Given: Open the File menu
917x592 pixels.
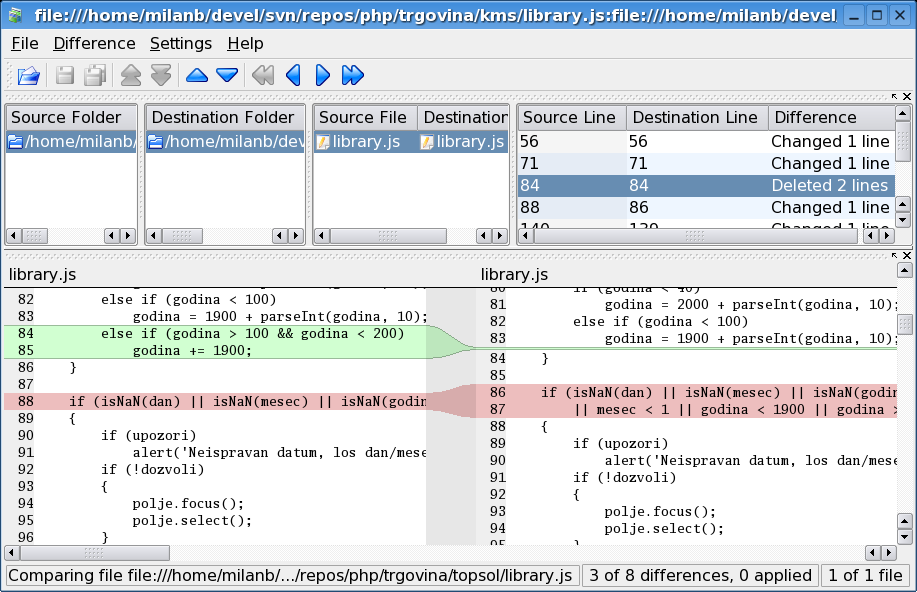Looking at the screenshot, I should click(25, 43).
